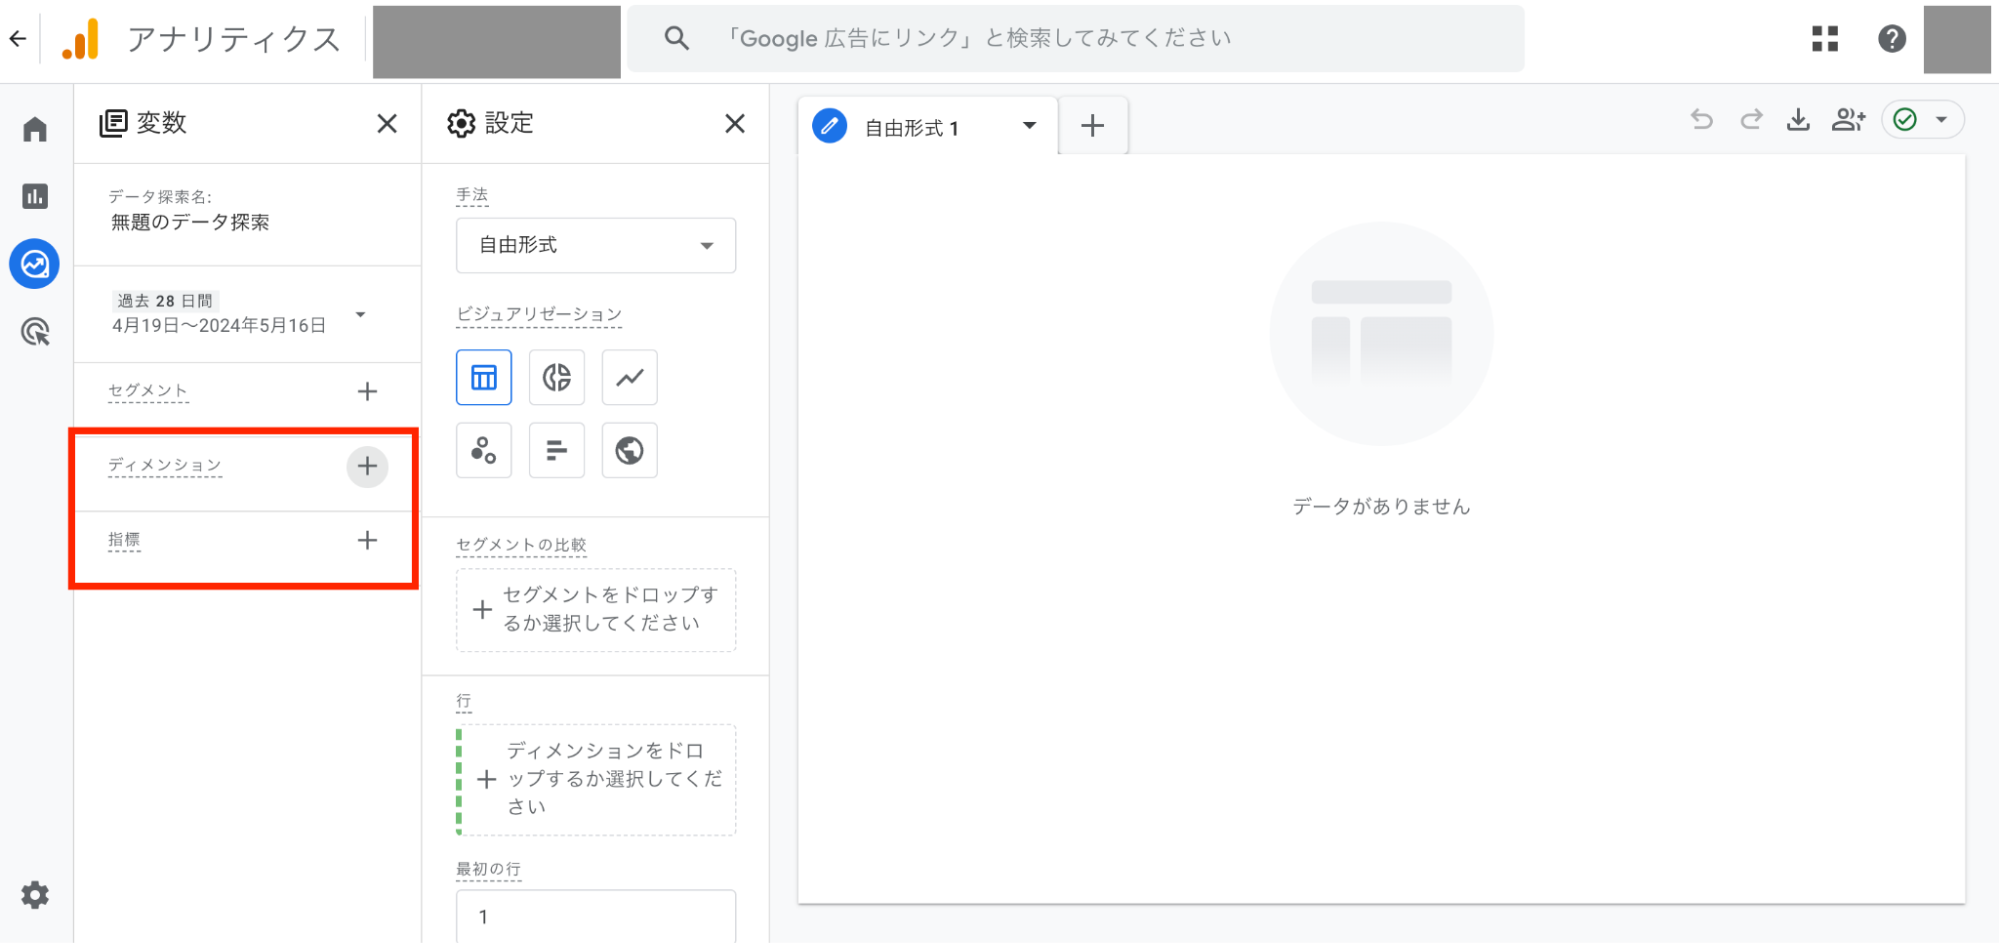Viewport: 1999px width, 943px height.
Task: Click the ビジュアリゼーション label
Action: [539, 314]
